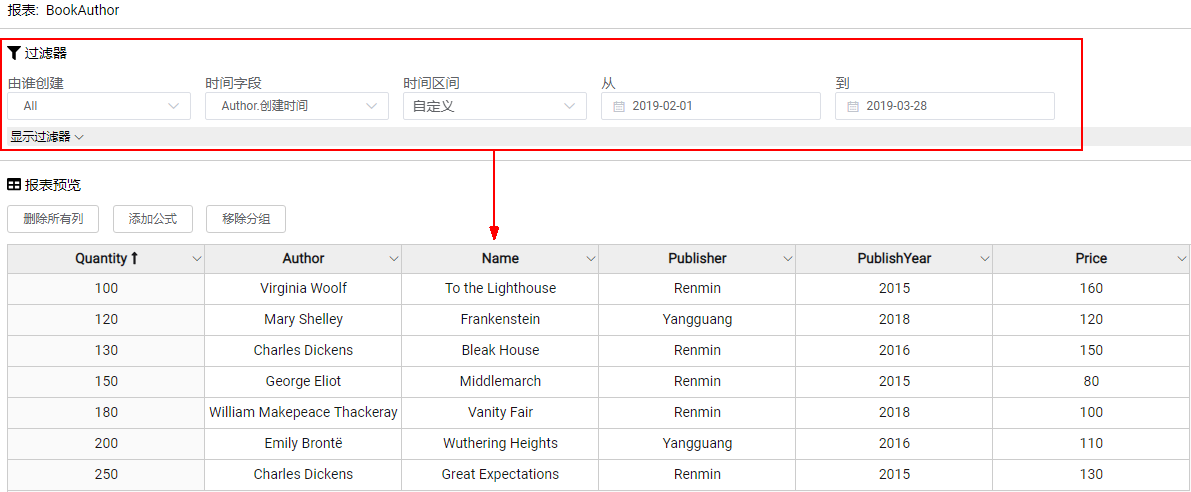Image resolution: width=1191 pixels, height=492 pixels.
Task: Click the 从 date field 2019-02-01
Action: (711, 106)
